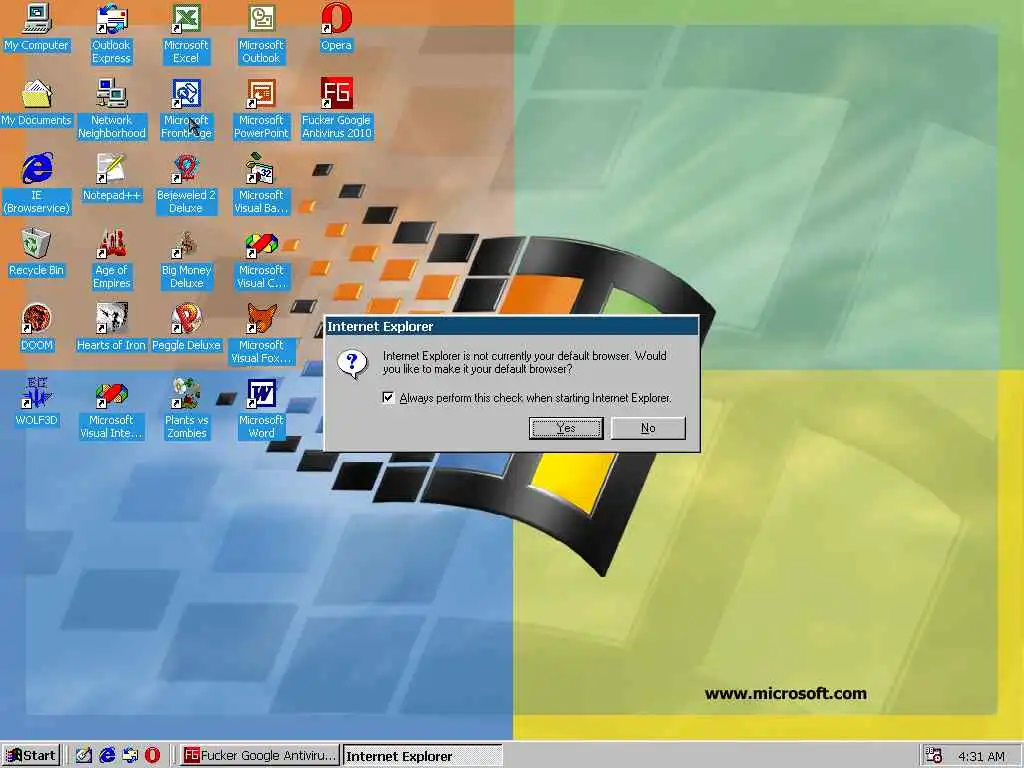Click the system tray scheduler icon
1024x768 pixels.
[x=934, y=756]
